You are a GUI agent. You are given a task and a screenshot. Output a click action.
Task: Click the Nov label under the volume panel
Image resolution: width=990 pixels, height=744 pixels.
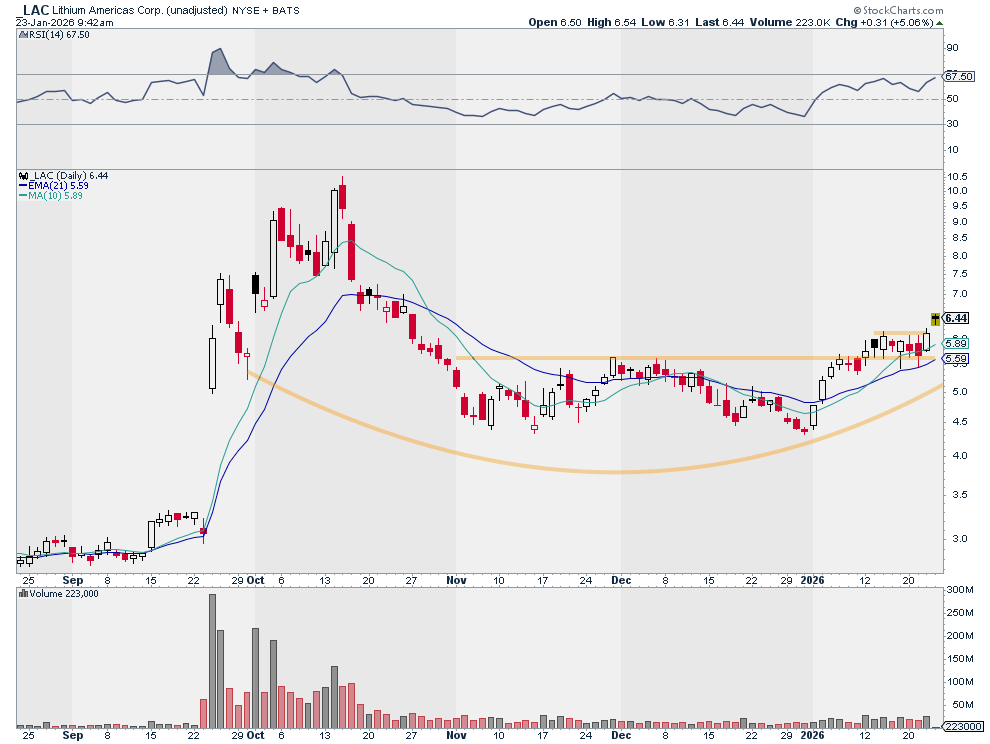[x=456, y=736]
